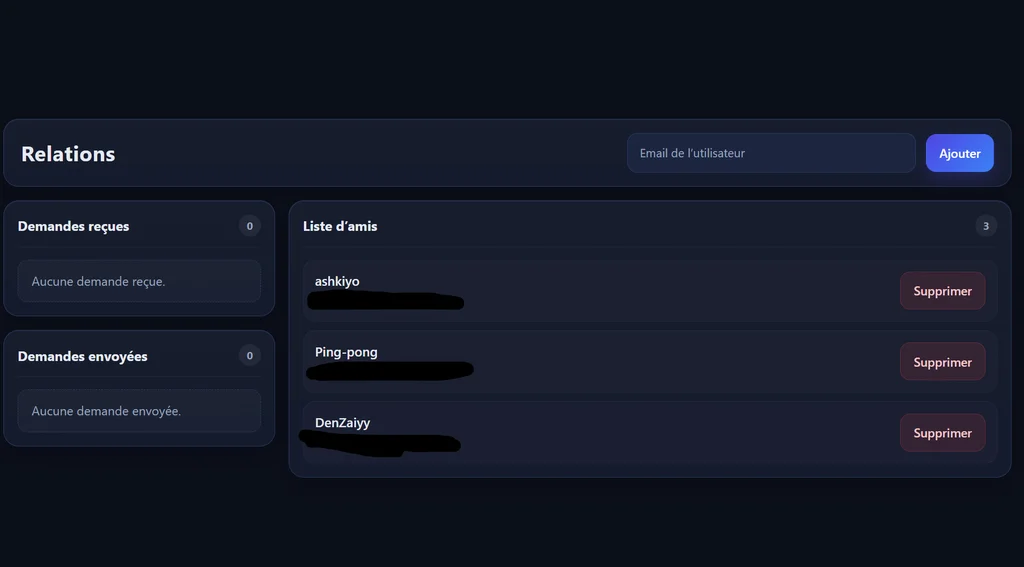1024x567 pixels.
Task: Click the redacted email under Ping-pong
Action: pos(390,371)
